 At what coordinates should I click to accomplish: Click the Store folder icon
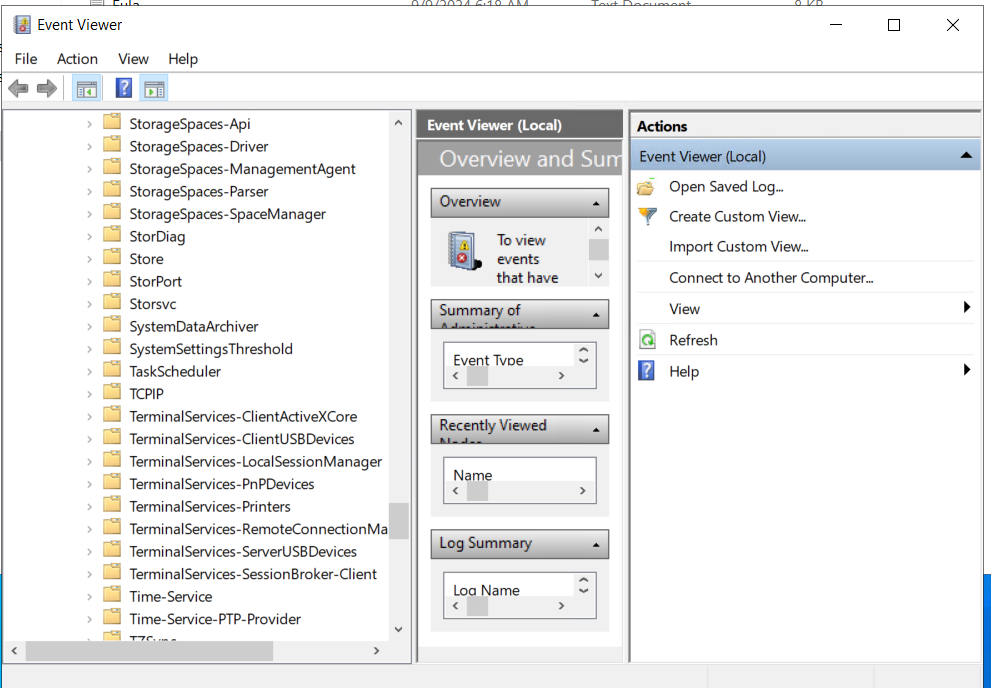(112, 258)
